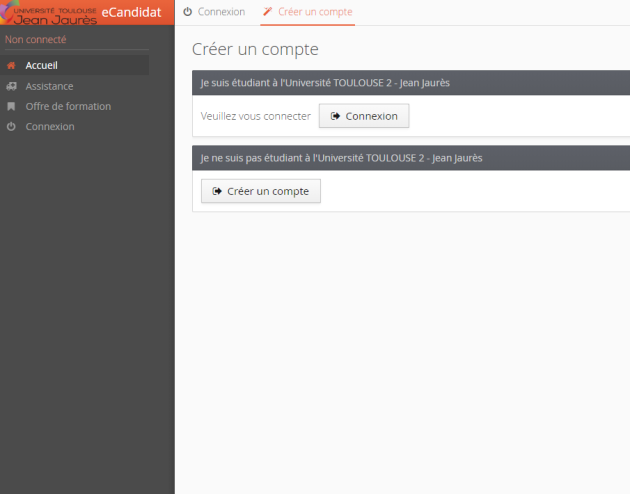Open Accueil in the sidebar menu
Image resolution: width=630 pixels, height=494 pixels.
pos(42,66)
